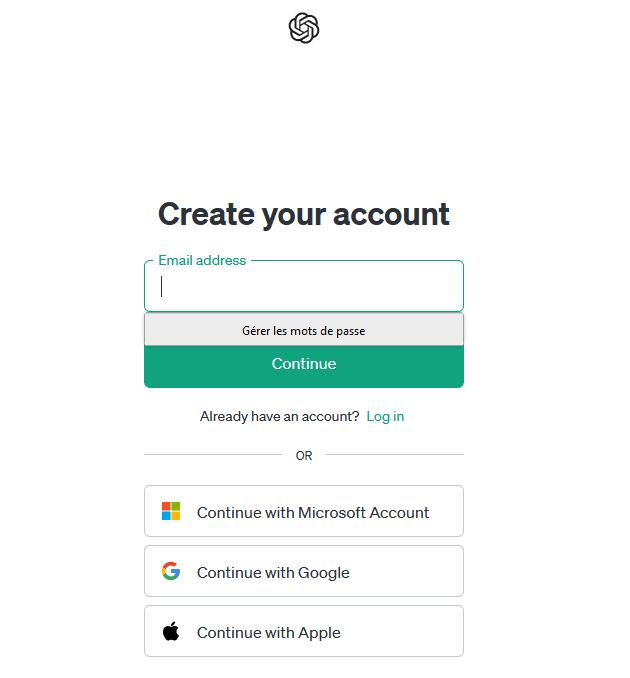The width and height of the screenshot is (630, 678).
Task: Click the green Email address floating label
Action: (202, 261)
